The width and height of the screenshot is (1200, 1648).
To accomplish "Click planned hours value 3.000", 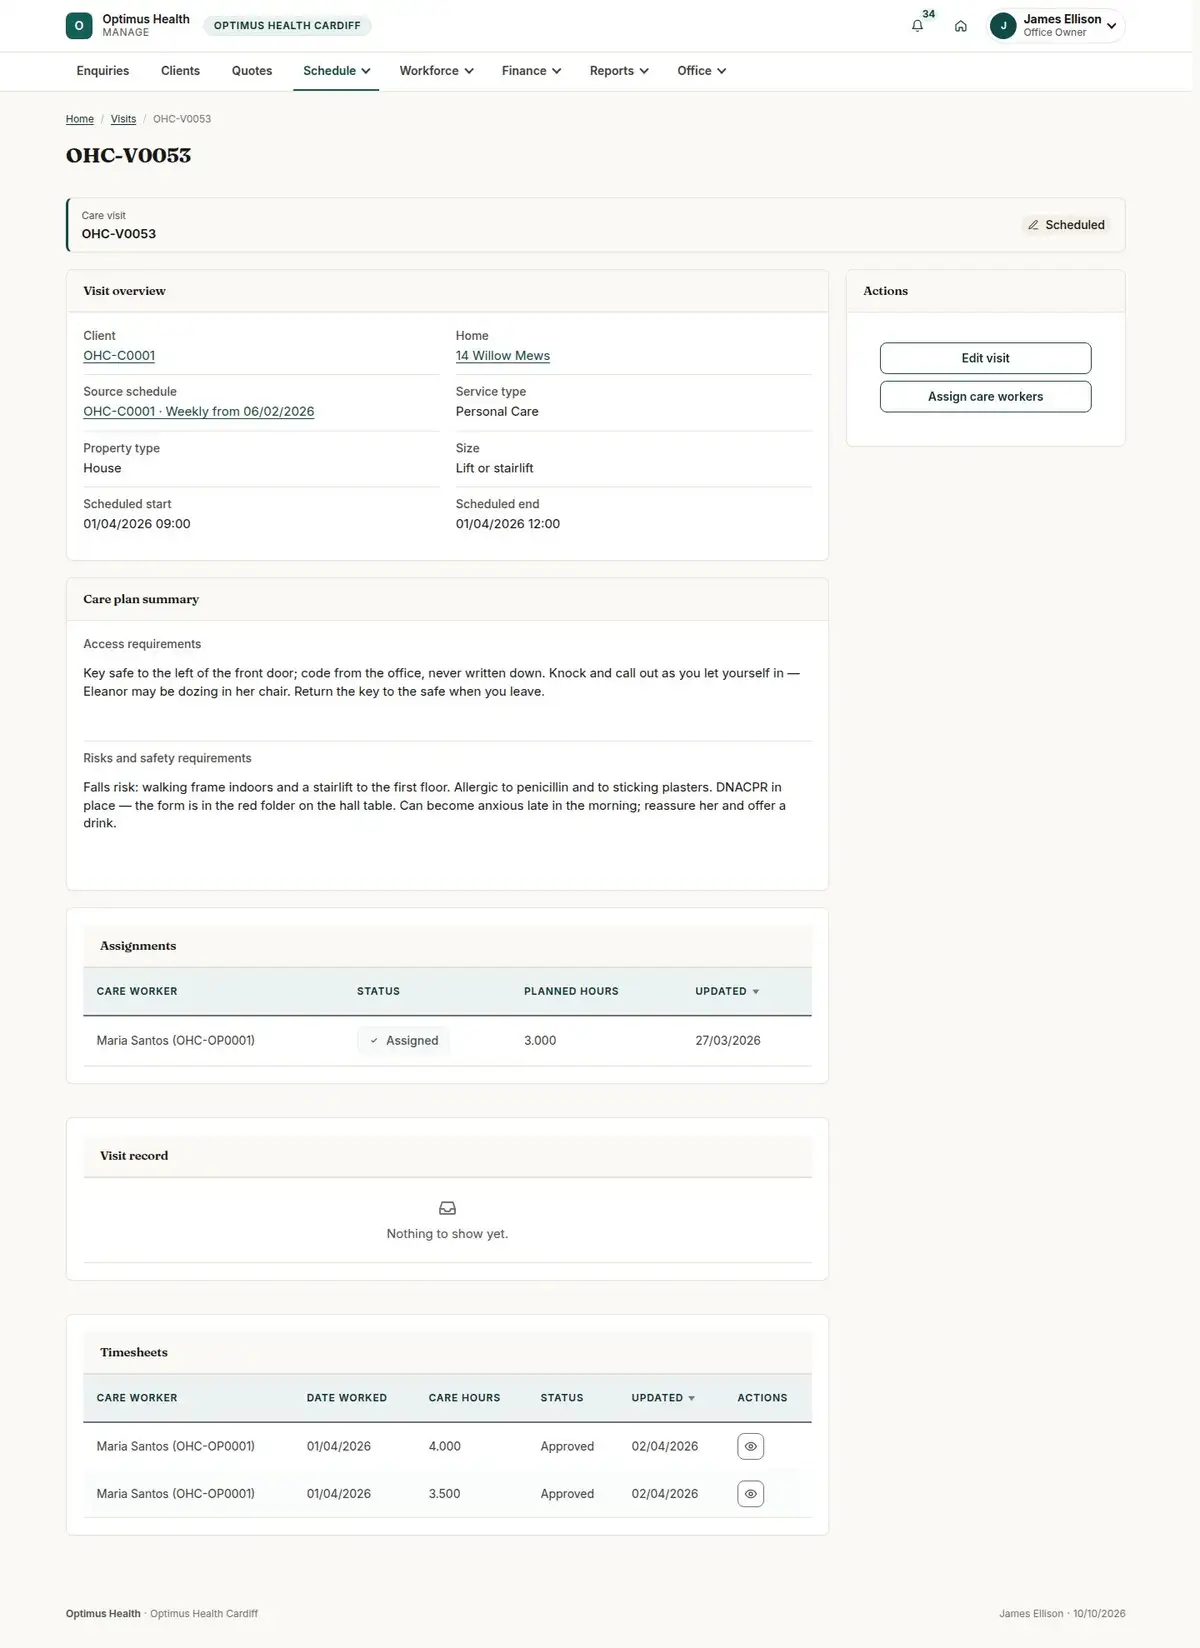I will (540, 1041).
